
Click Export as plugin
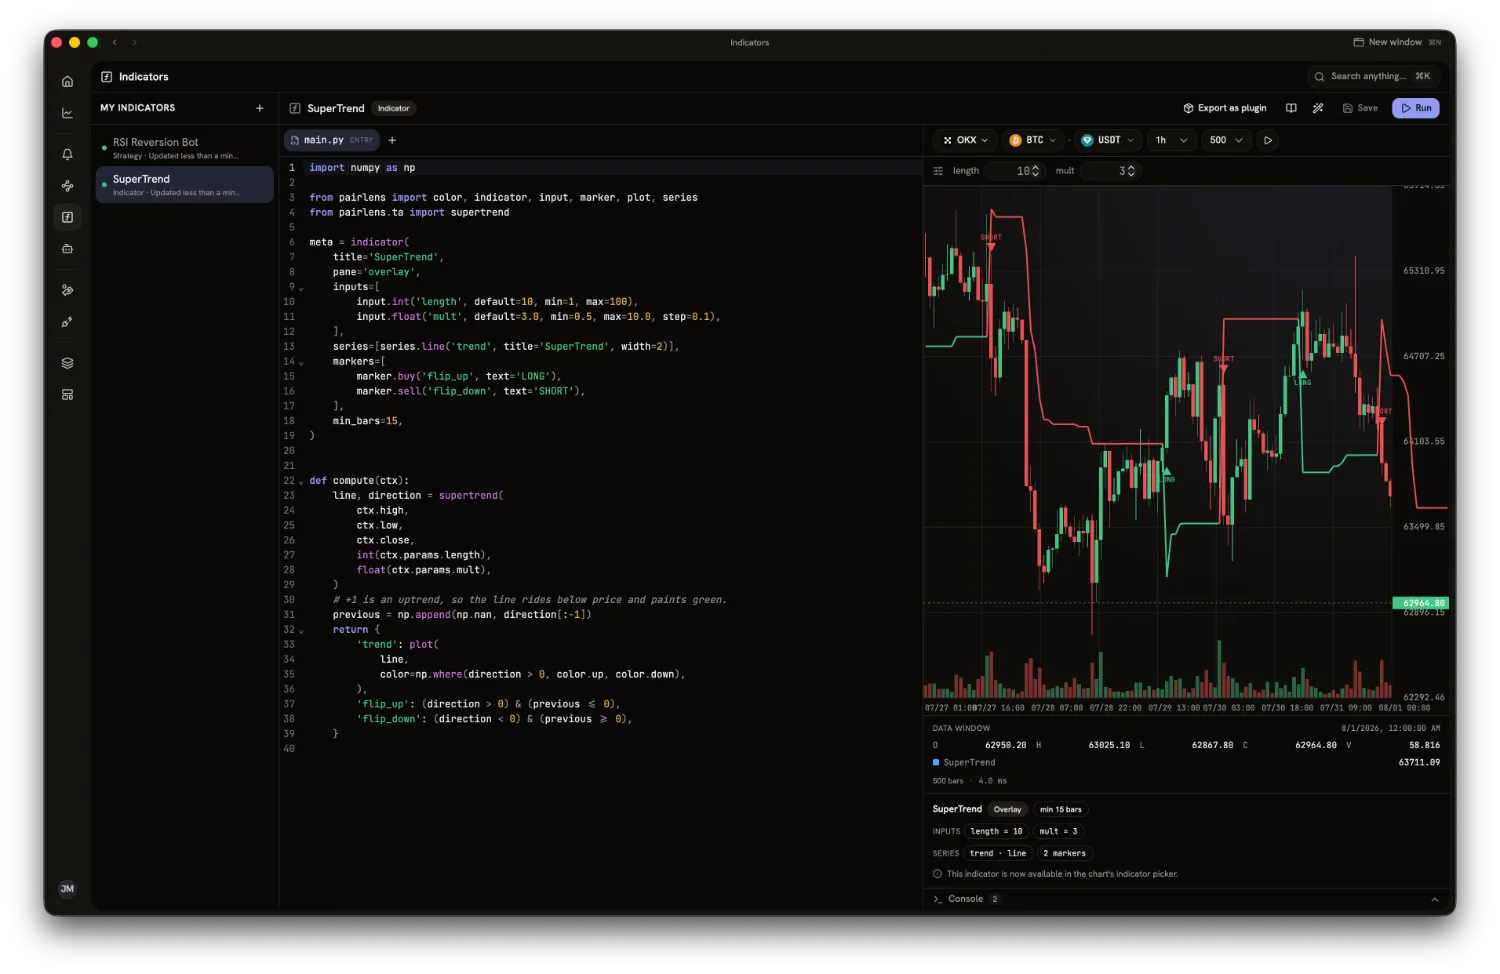(1225, 108)
